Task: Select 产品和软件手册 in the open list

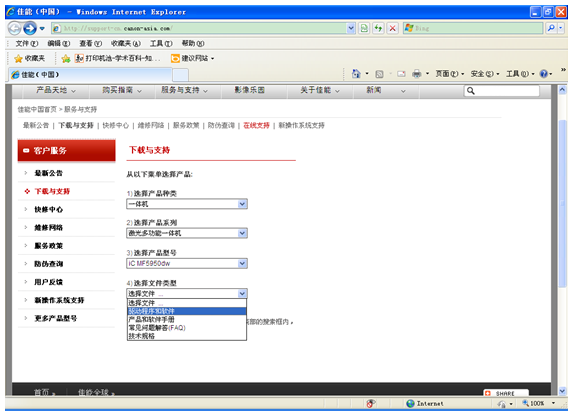Action: 187,319
